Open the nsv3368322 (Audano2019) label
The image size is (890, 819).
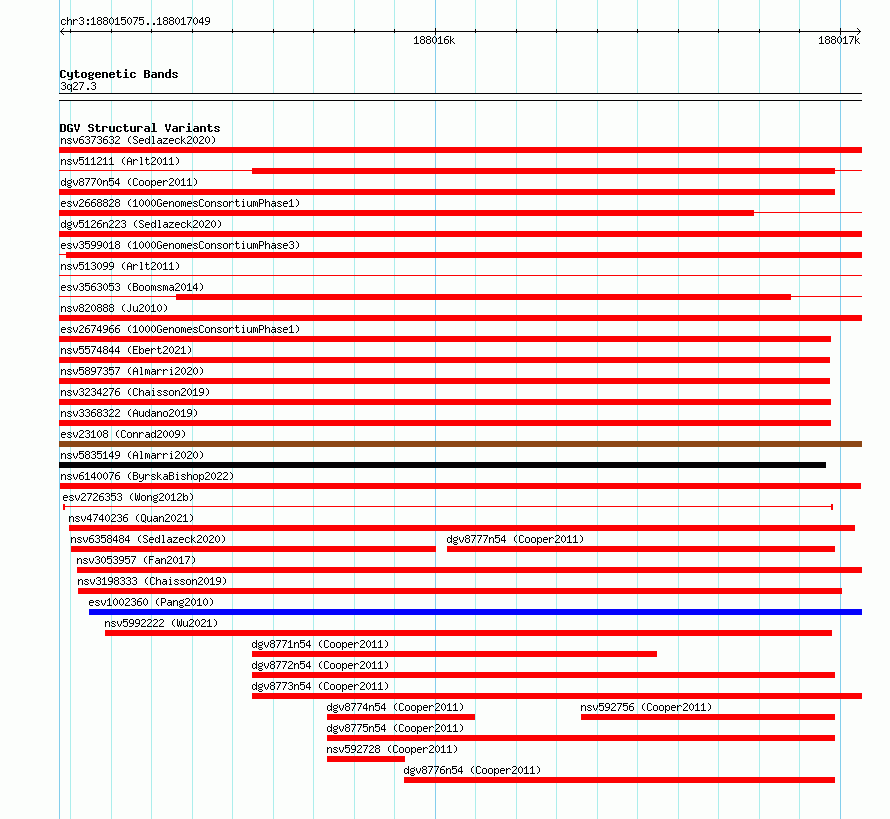(x=129, y=413)
